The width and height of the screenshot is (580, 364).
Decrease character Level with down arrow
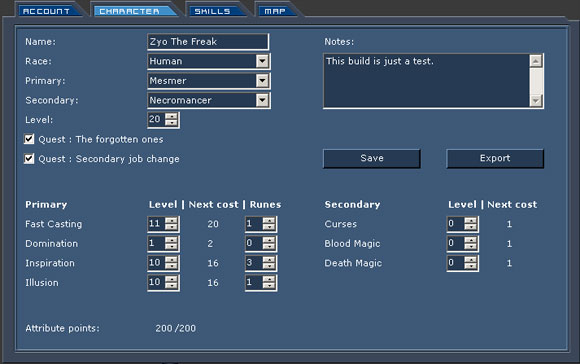pyautogui.click(x=171, y=123)
